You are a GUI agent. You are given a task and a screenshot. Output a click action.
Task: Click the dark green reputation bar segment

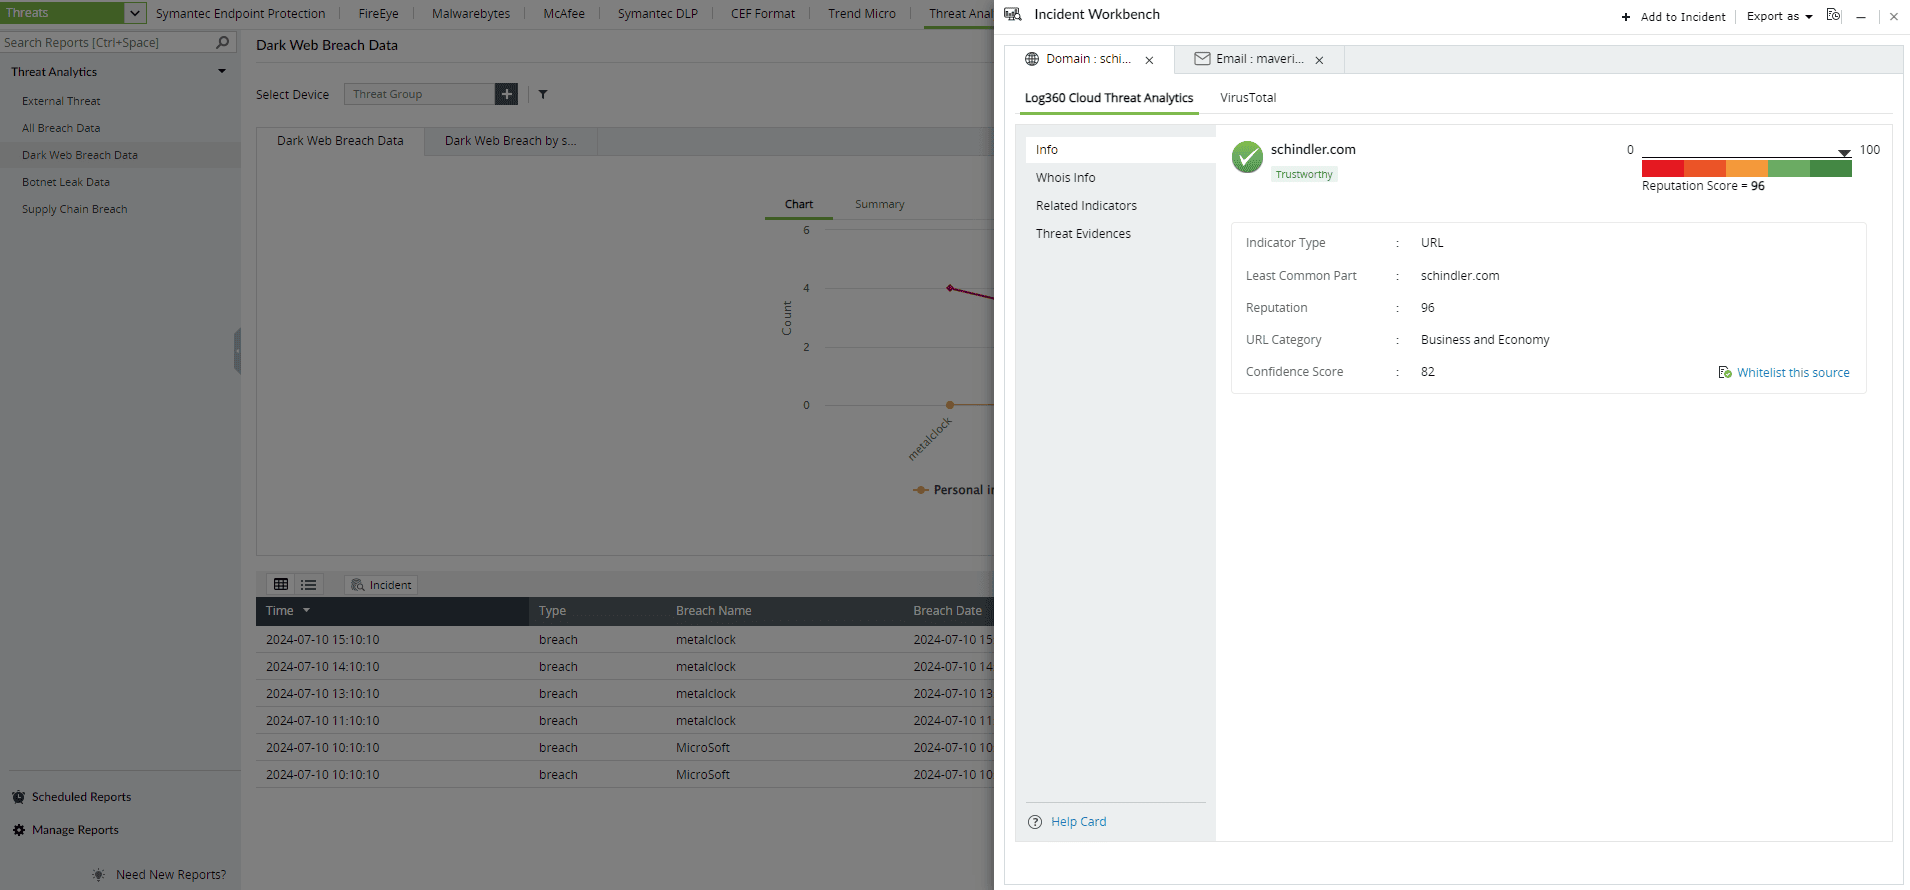tap(1831, 169)
